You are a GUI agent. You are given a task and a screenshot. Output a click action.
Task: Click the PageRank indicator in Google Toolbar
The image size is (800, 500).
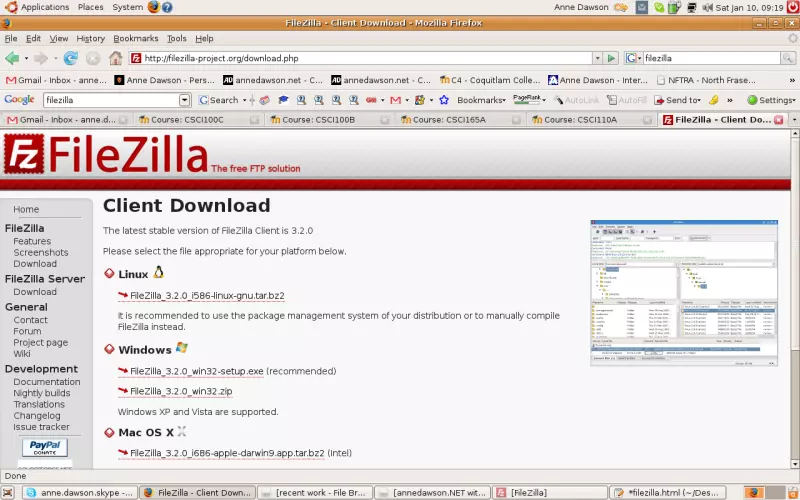pyautogui.click(x=527, y=100)
